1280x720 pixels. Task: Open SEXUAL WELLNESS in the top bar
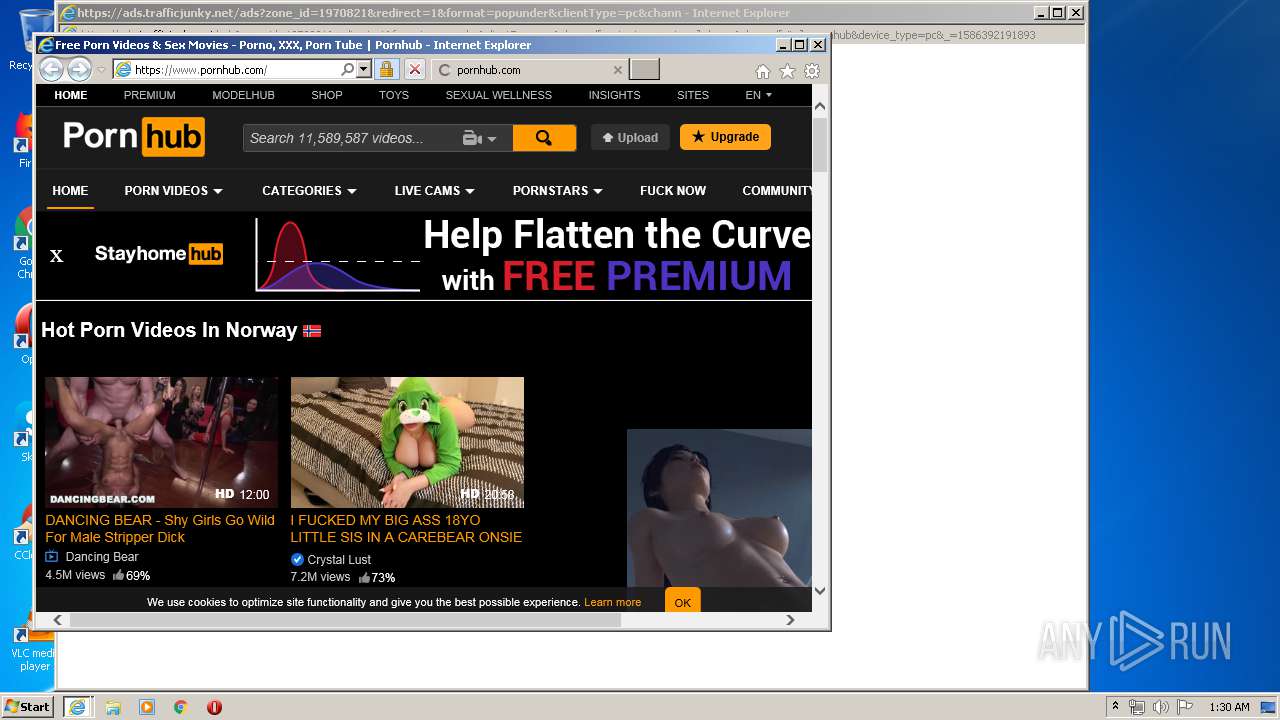pos(499,95)
